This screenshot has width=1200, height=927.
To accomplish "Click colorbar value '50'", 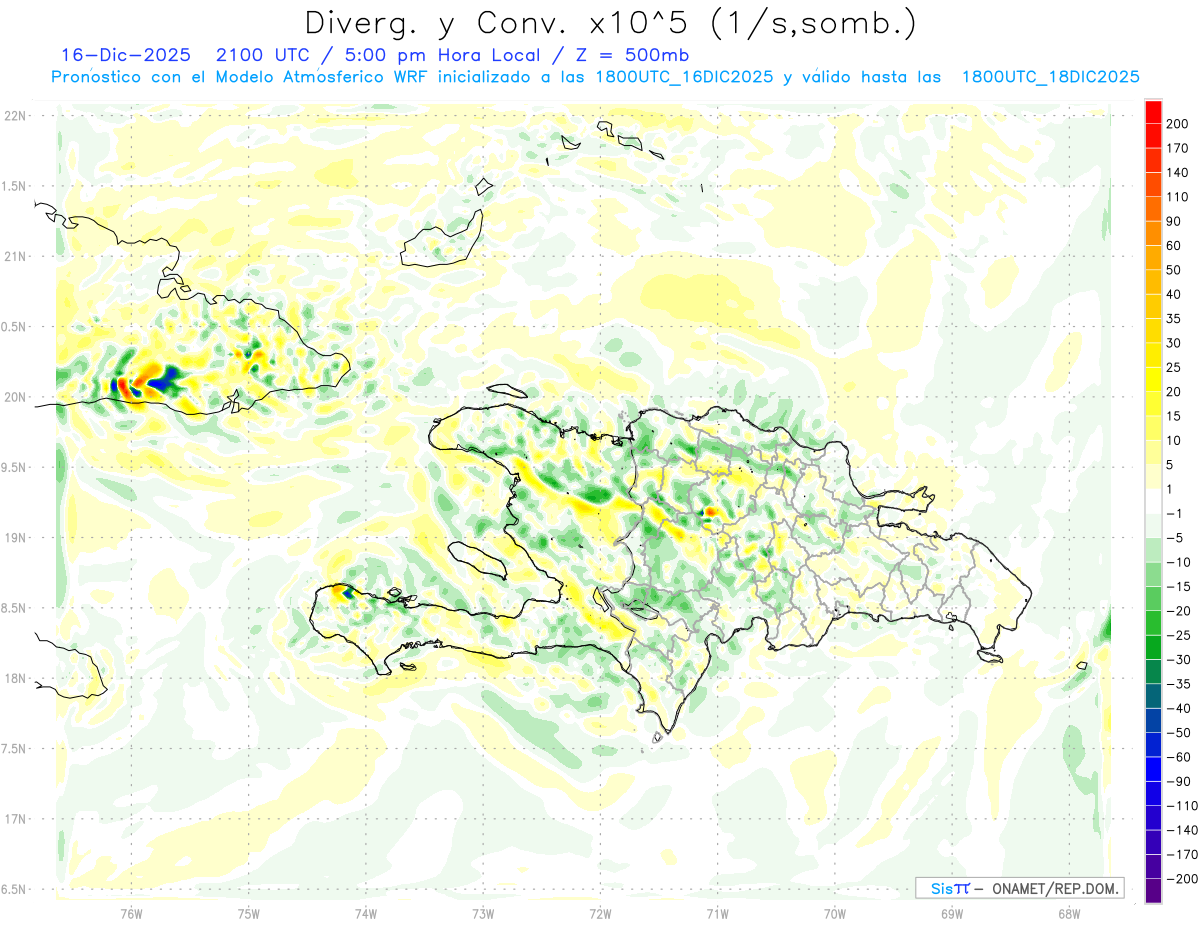I will [1175, 270].
